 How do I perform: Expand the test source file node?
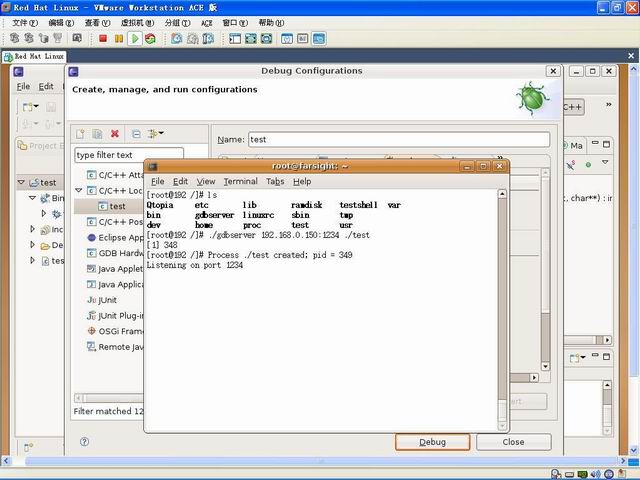tap(32, 260)
